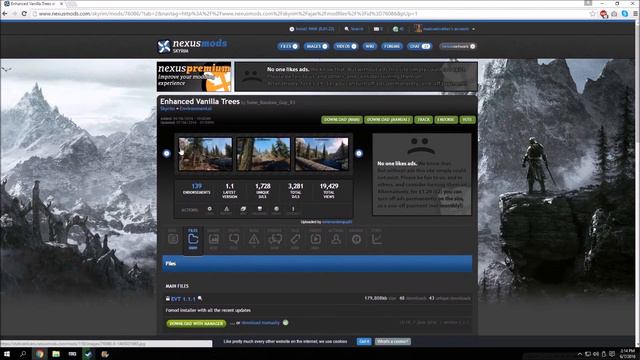Open the Environmental category link
The height and width of the screenshot is (360, 640).
point(196,109)
